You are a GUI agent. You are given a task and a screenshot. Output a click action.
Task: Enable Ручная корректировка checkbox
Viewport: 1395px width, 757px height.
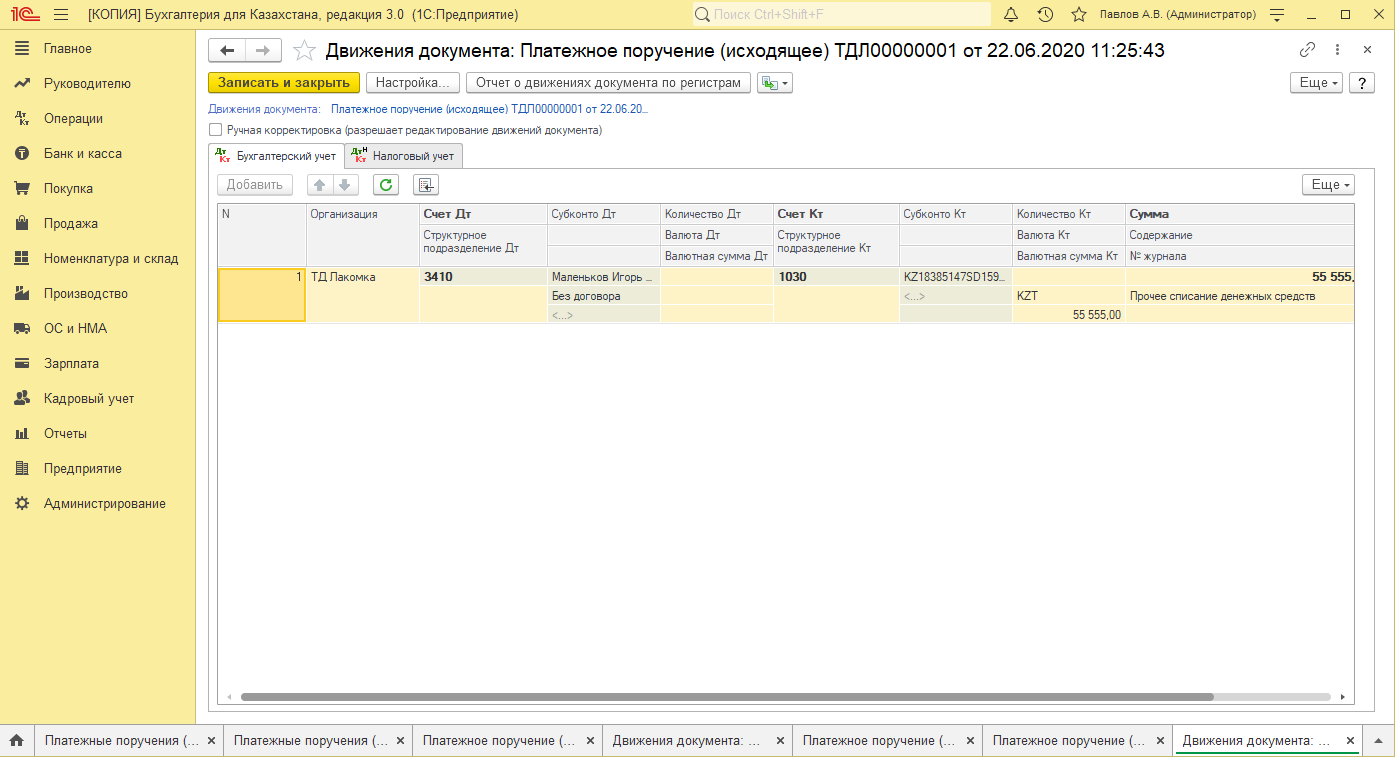215,130
